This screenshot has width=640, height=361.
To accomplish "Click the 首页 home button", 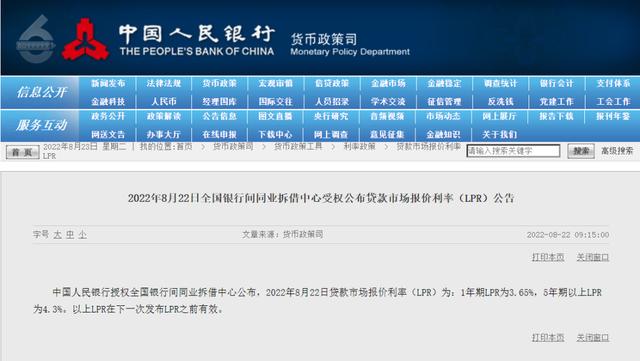I will tap(22, 152).
